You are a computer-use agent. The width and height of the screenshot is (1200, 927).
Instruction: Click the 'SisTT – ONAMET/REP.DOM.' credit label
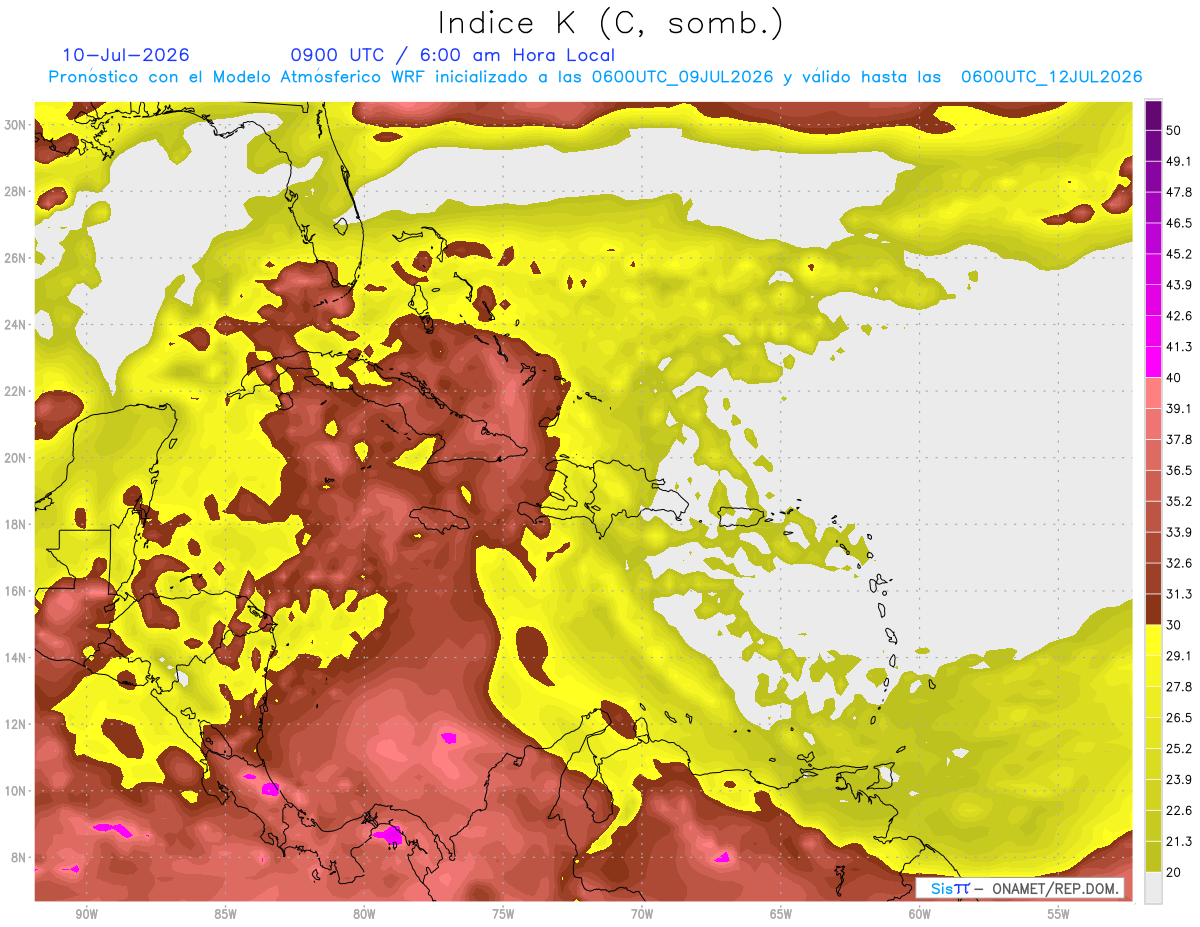[x=1019, y=888]
